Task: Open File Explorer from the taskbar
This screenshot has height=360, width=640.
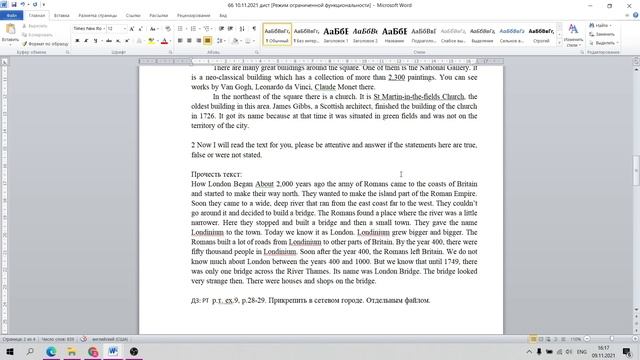Action: click(72, 351)
